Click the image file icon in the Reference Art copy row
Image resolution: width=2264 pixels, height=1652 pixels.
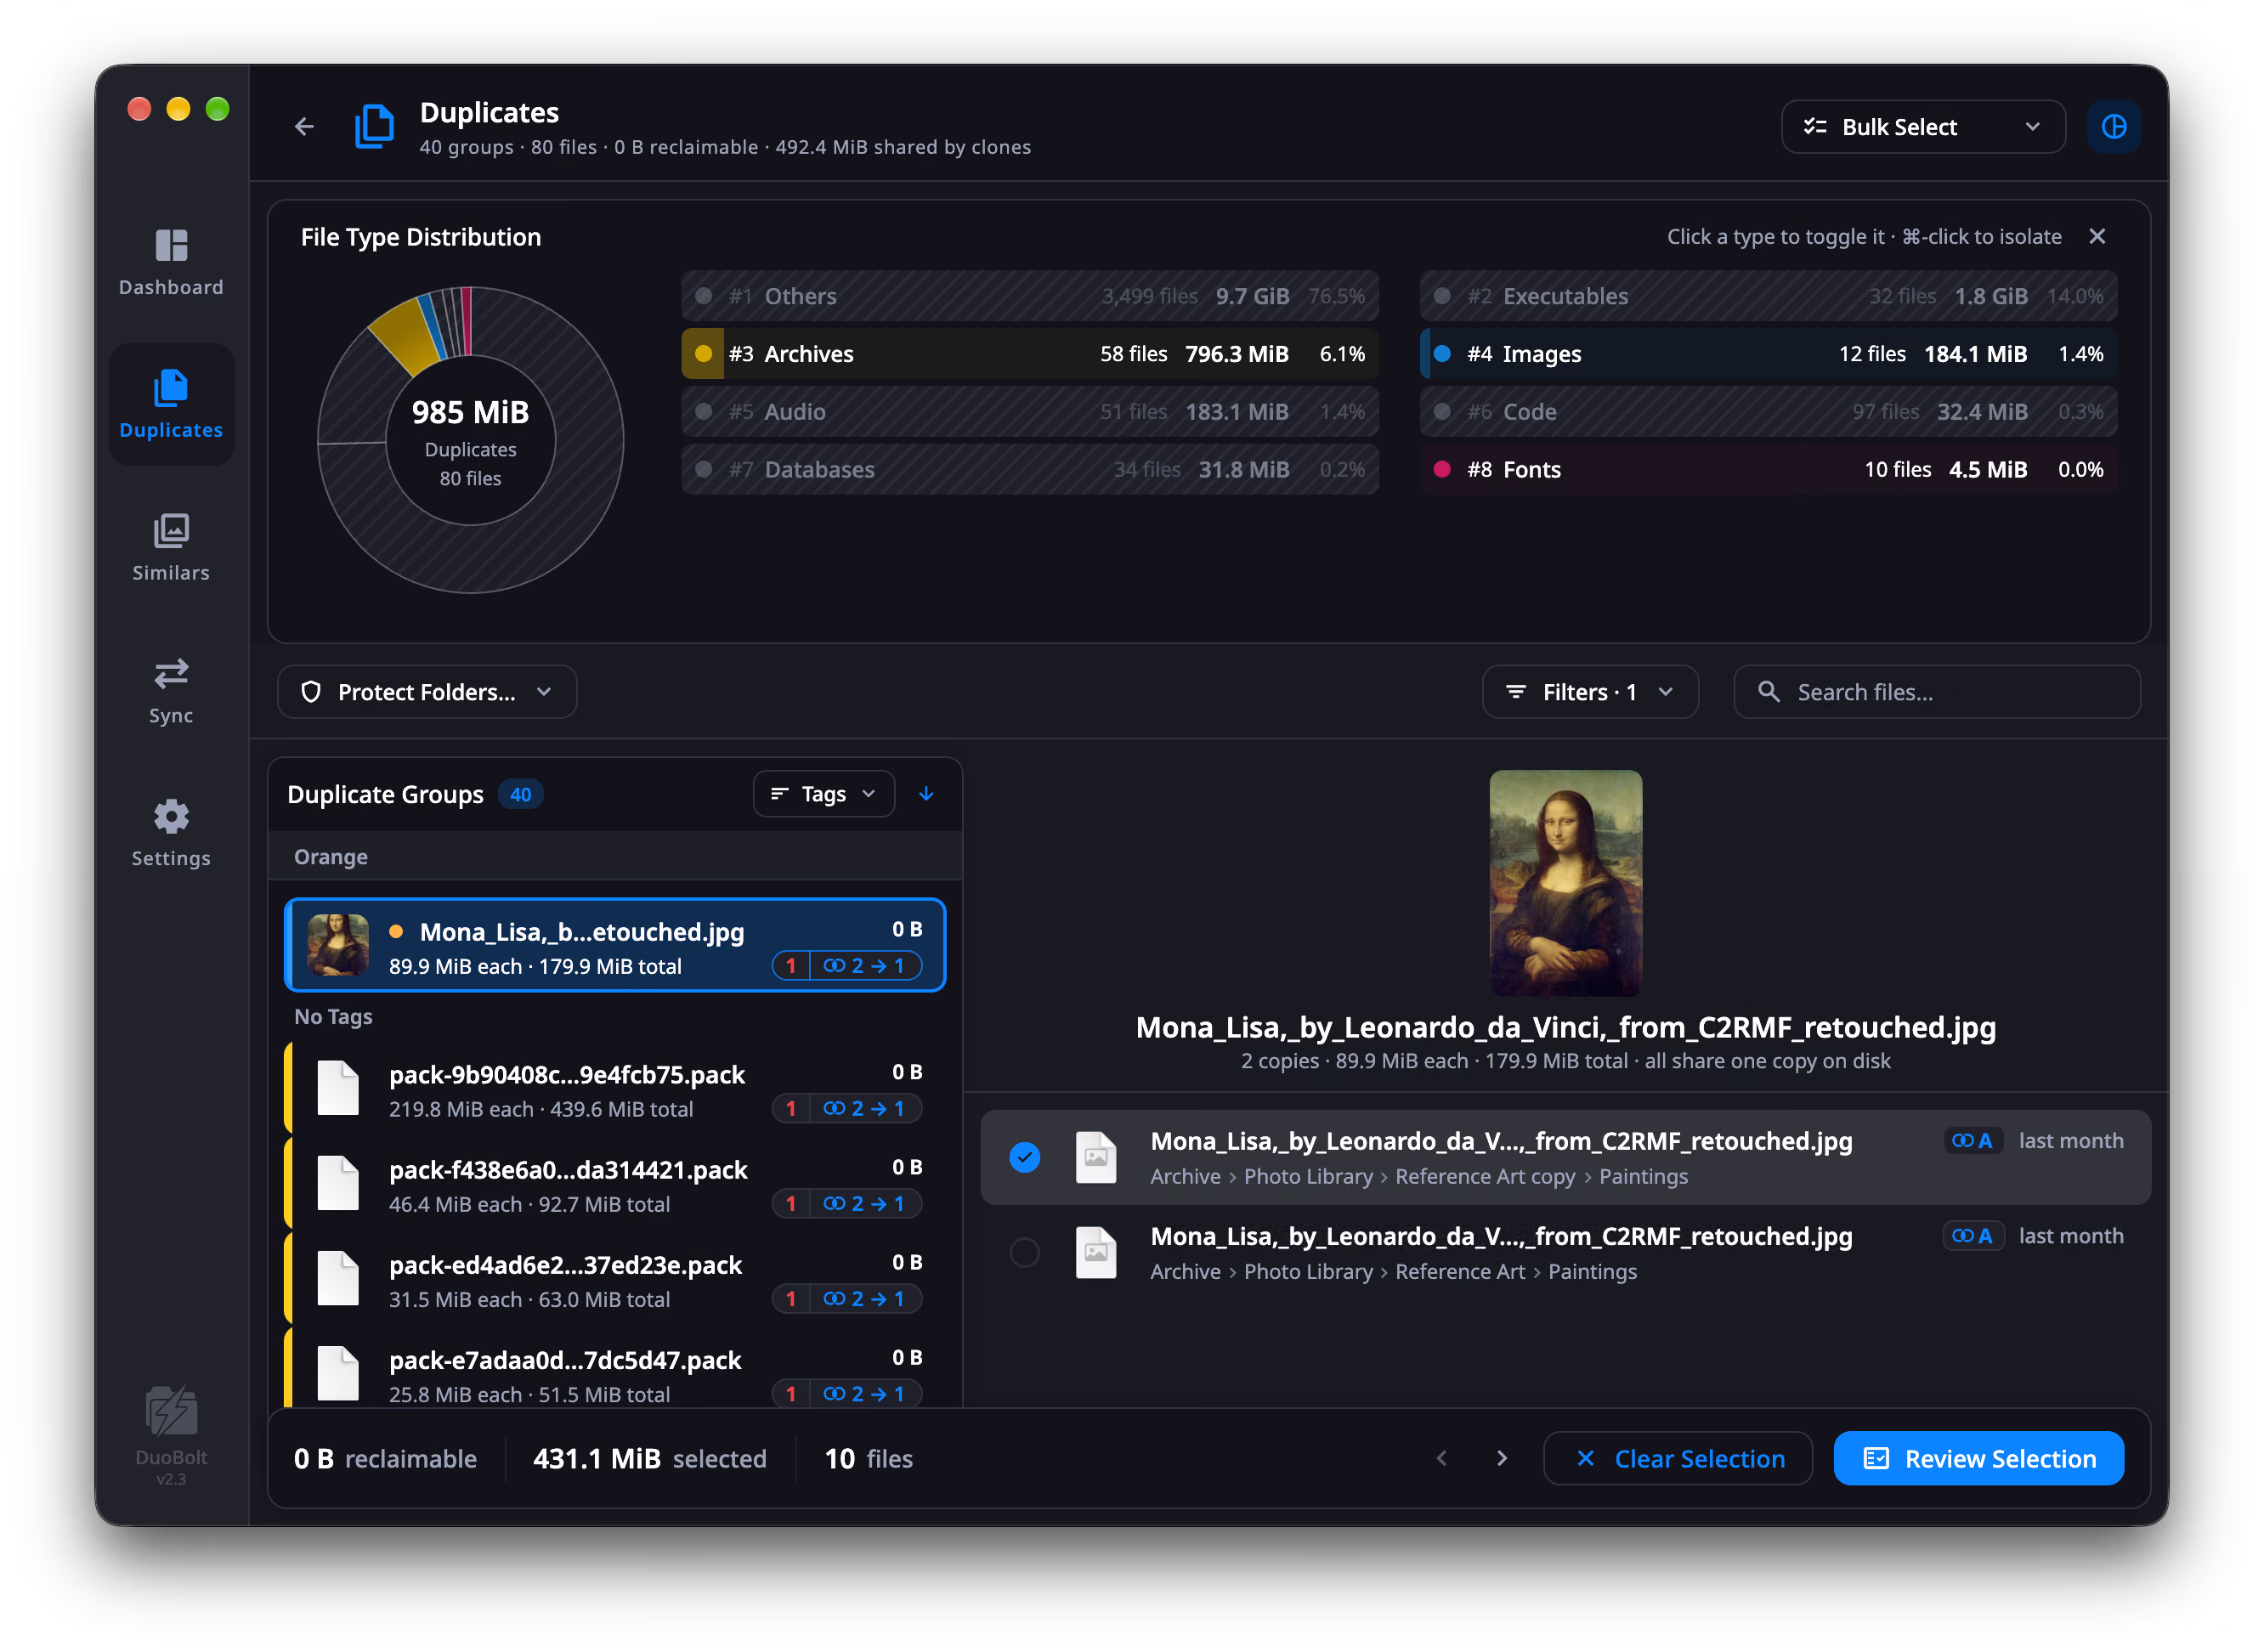[1096, 1157]
